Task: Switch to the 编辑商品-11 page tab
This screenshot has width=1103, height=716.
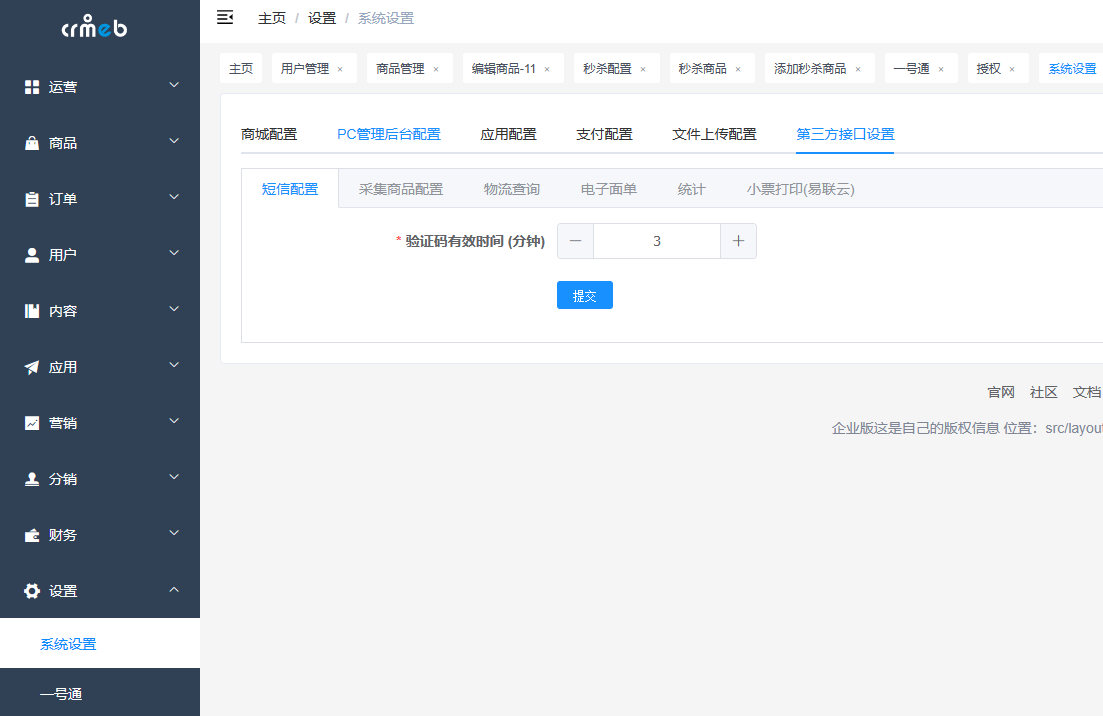Action: pyautogui.click(x=513, y=68)
